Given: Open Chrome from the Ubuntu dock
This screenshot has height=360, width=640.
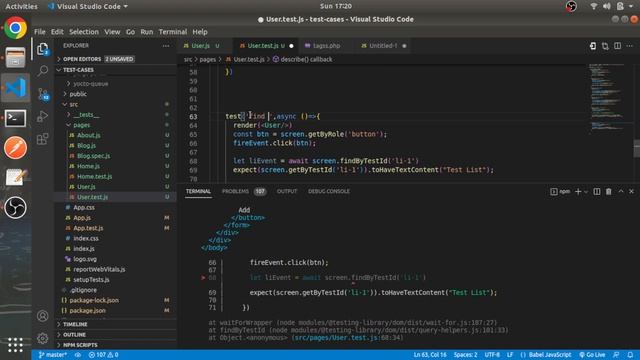Looking at the screenshot, I should [x=16, y=28].
